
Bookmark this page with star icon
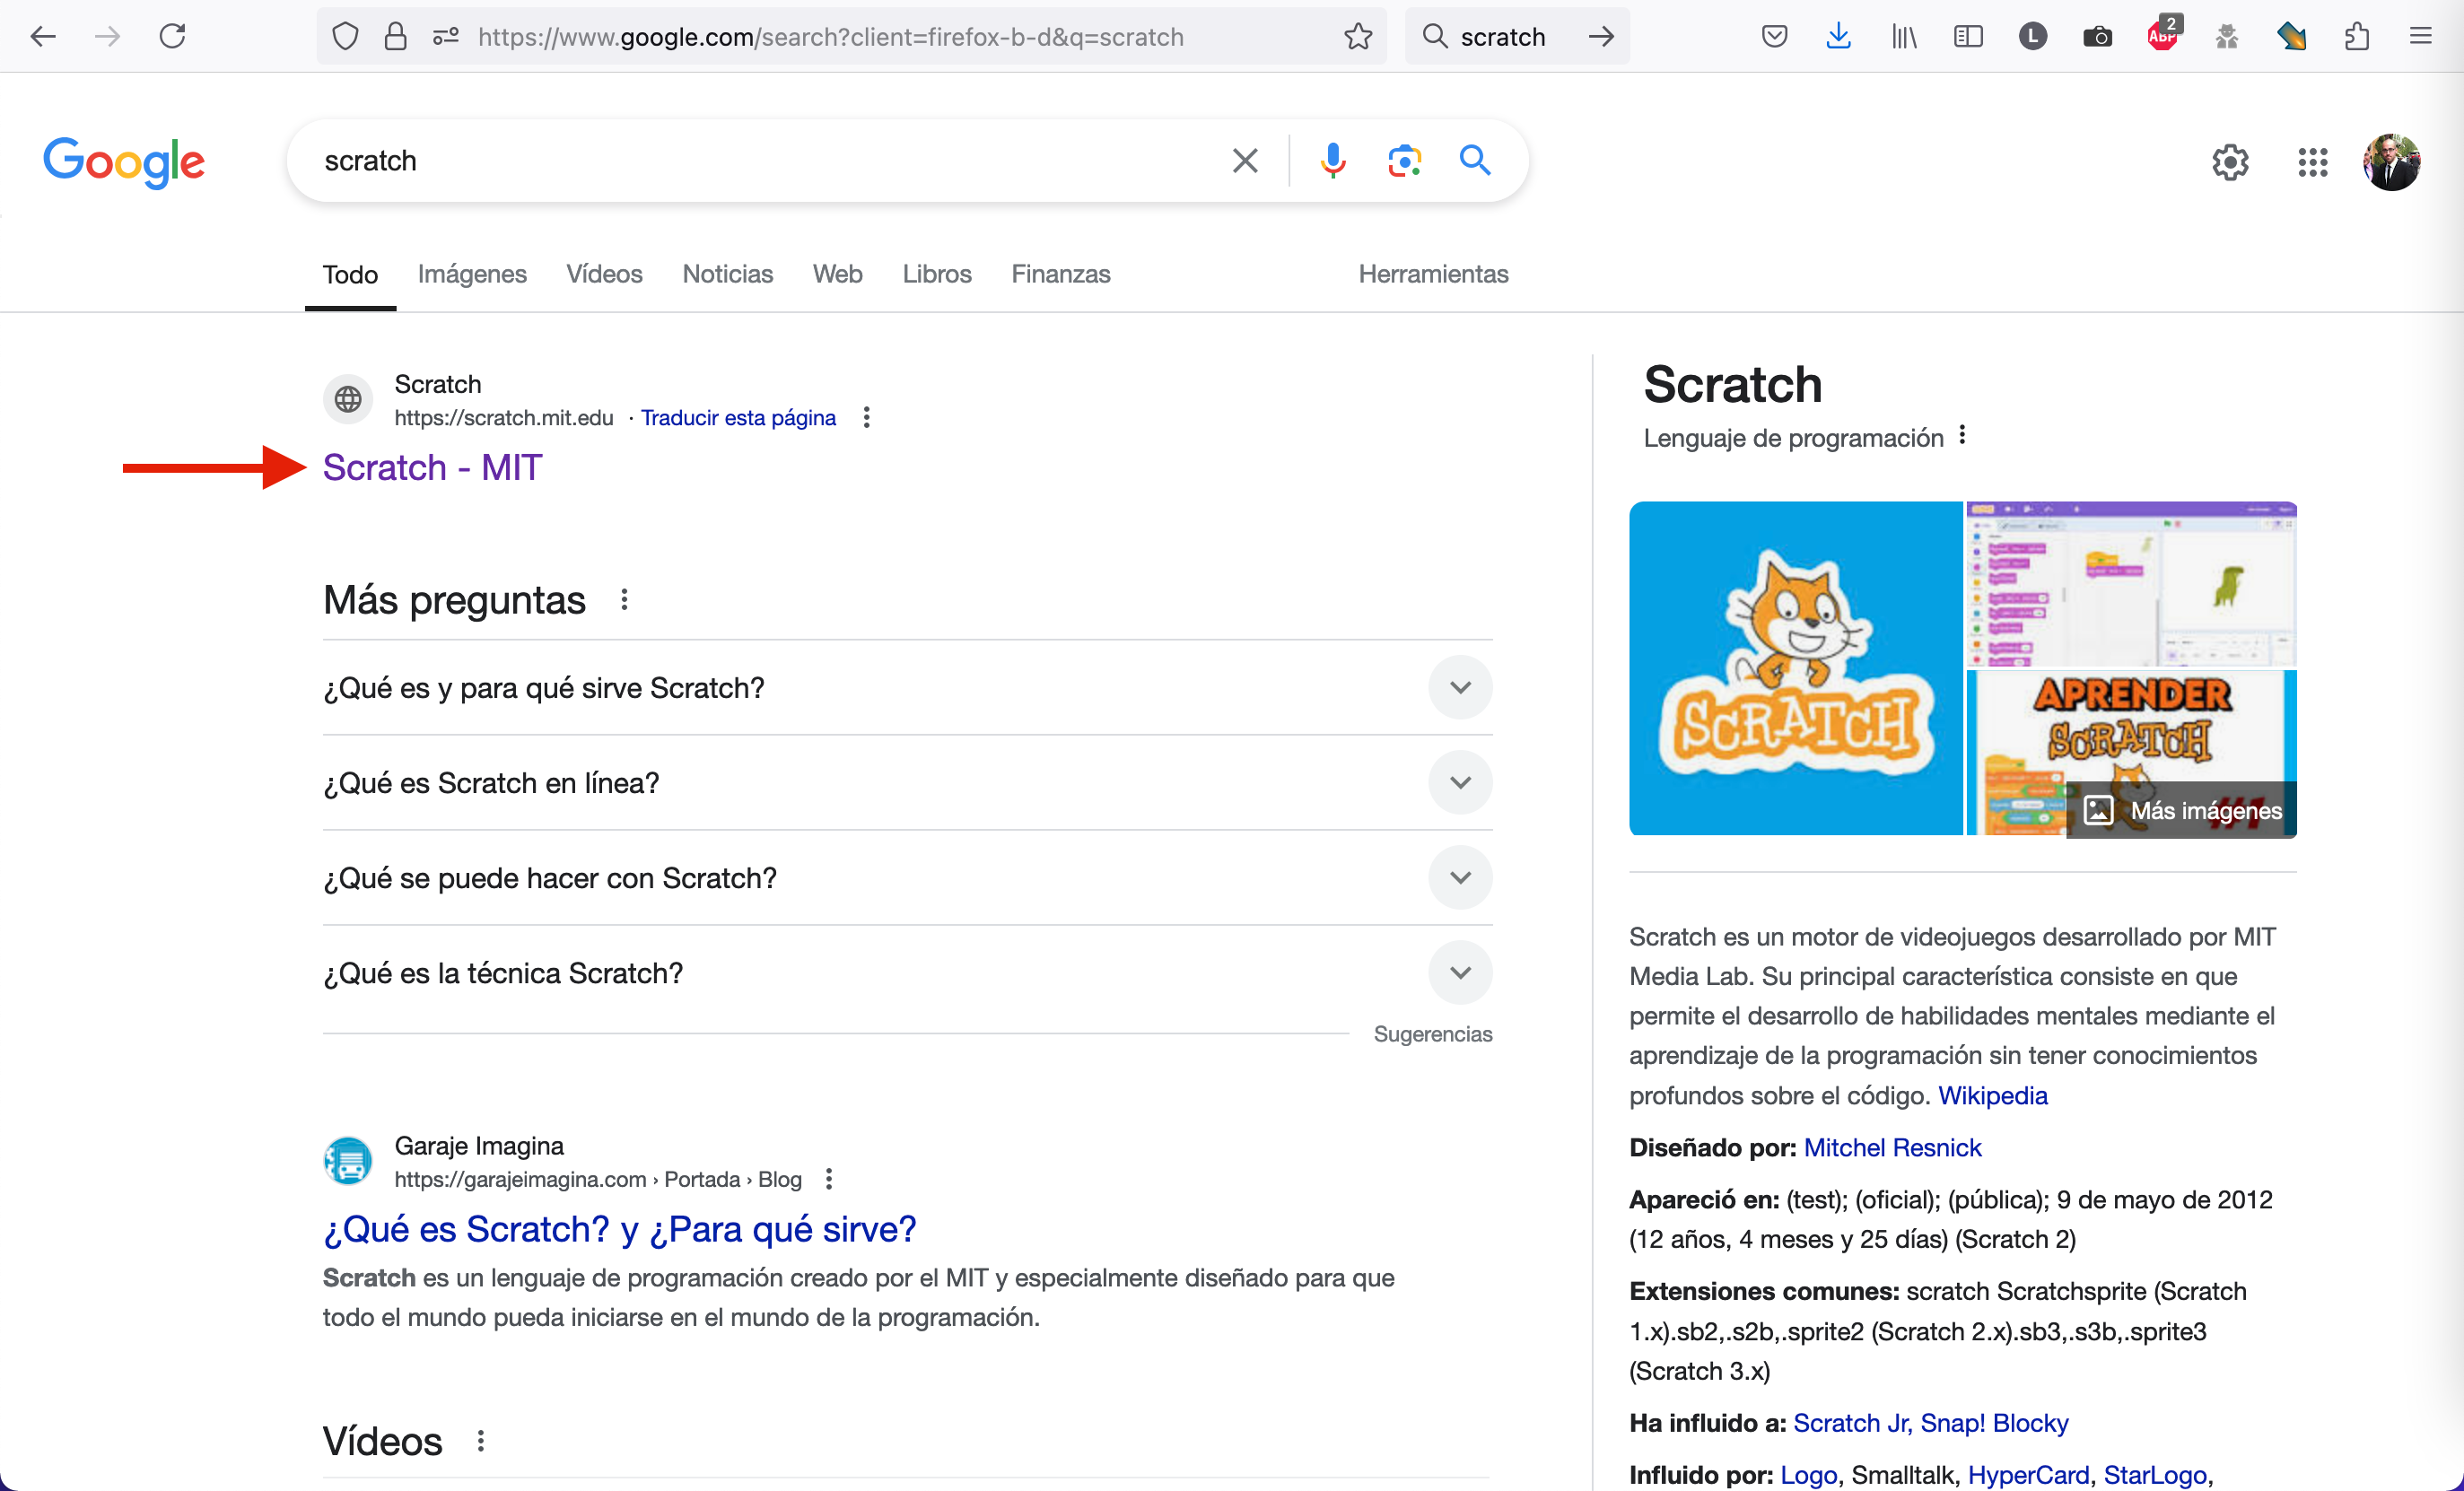coord(1358,37)
